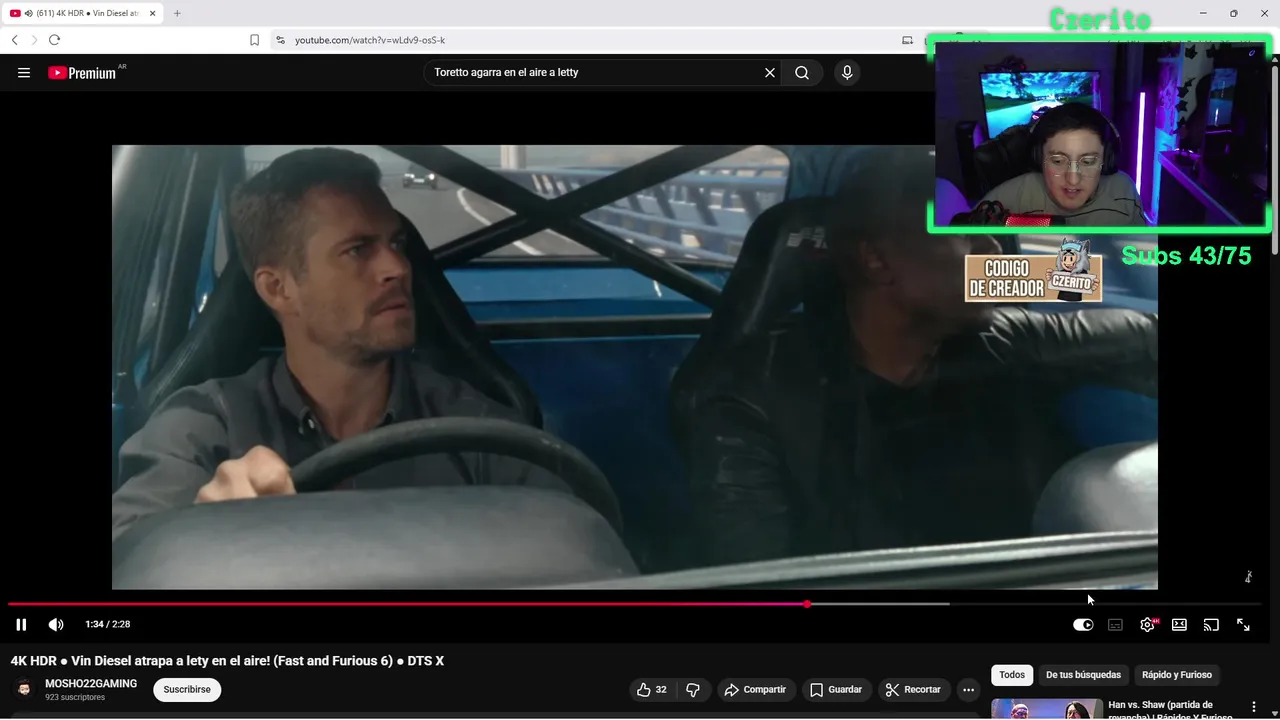This screenshot has height=720, width=1280.
Task: Reload the current page
Action: [x=54, y=40]
